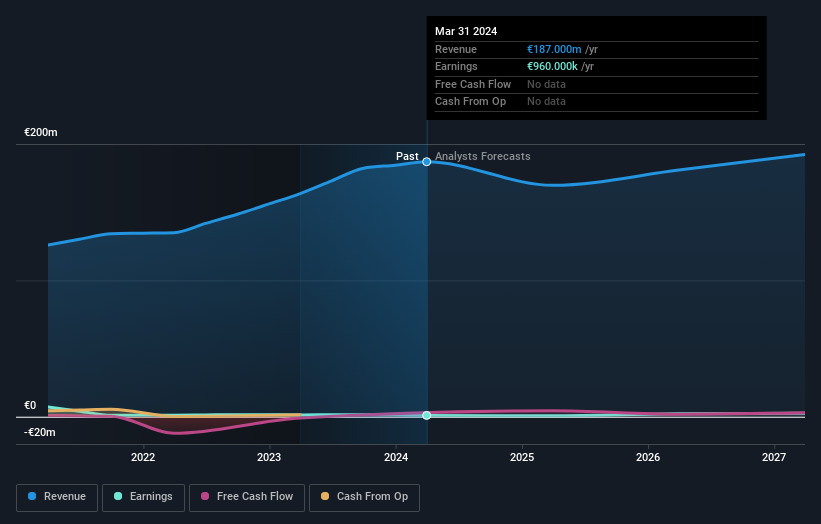821x524 pixels.
Task: Click the -€20m y-axis label
Action: [40, 432]
